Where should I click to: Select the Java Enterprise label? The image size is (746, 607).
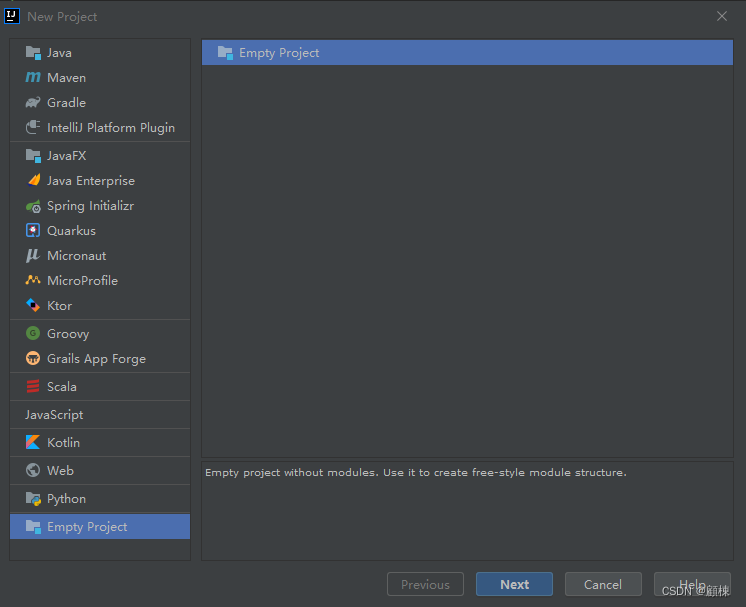tap(91, 181)
